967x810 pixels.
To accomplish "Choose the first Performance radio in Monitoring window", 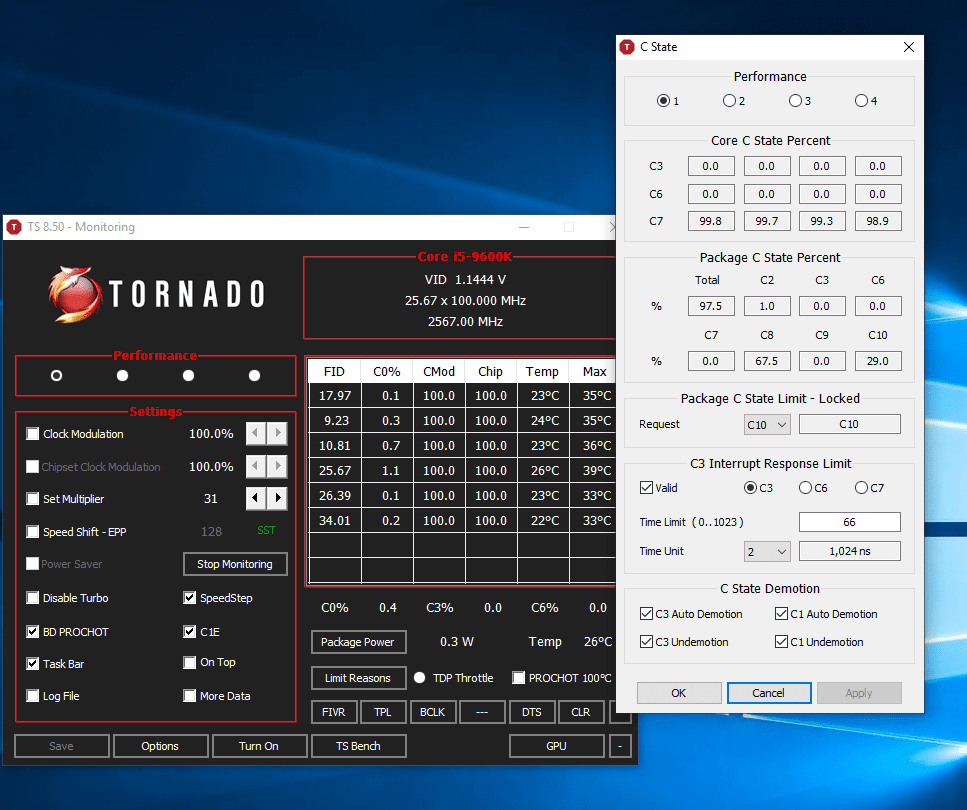I will [56, 375].
